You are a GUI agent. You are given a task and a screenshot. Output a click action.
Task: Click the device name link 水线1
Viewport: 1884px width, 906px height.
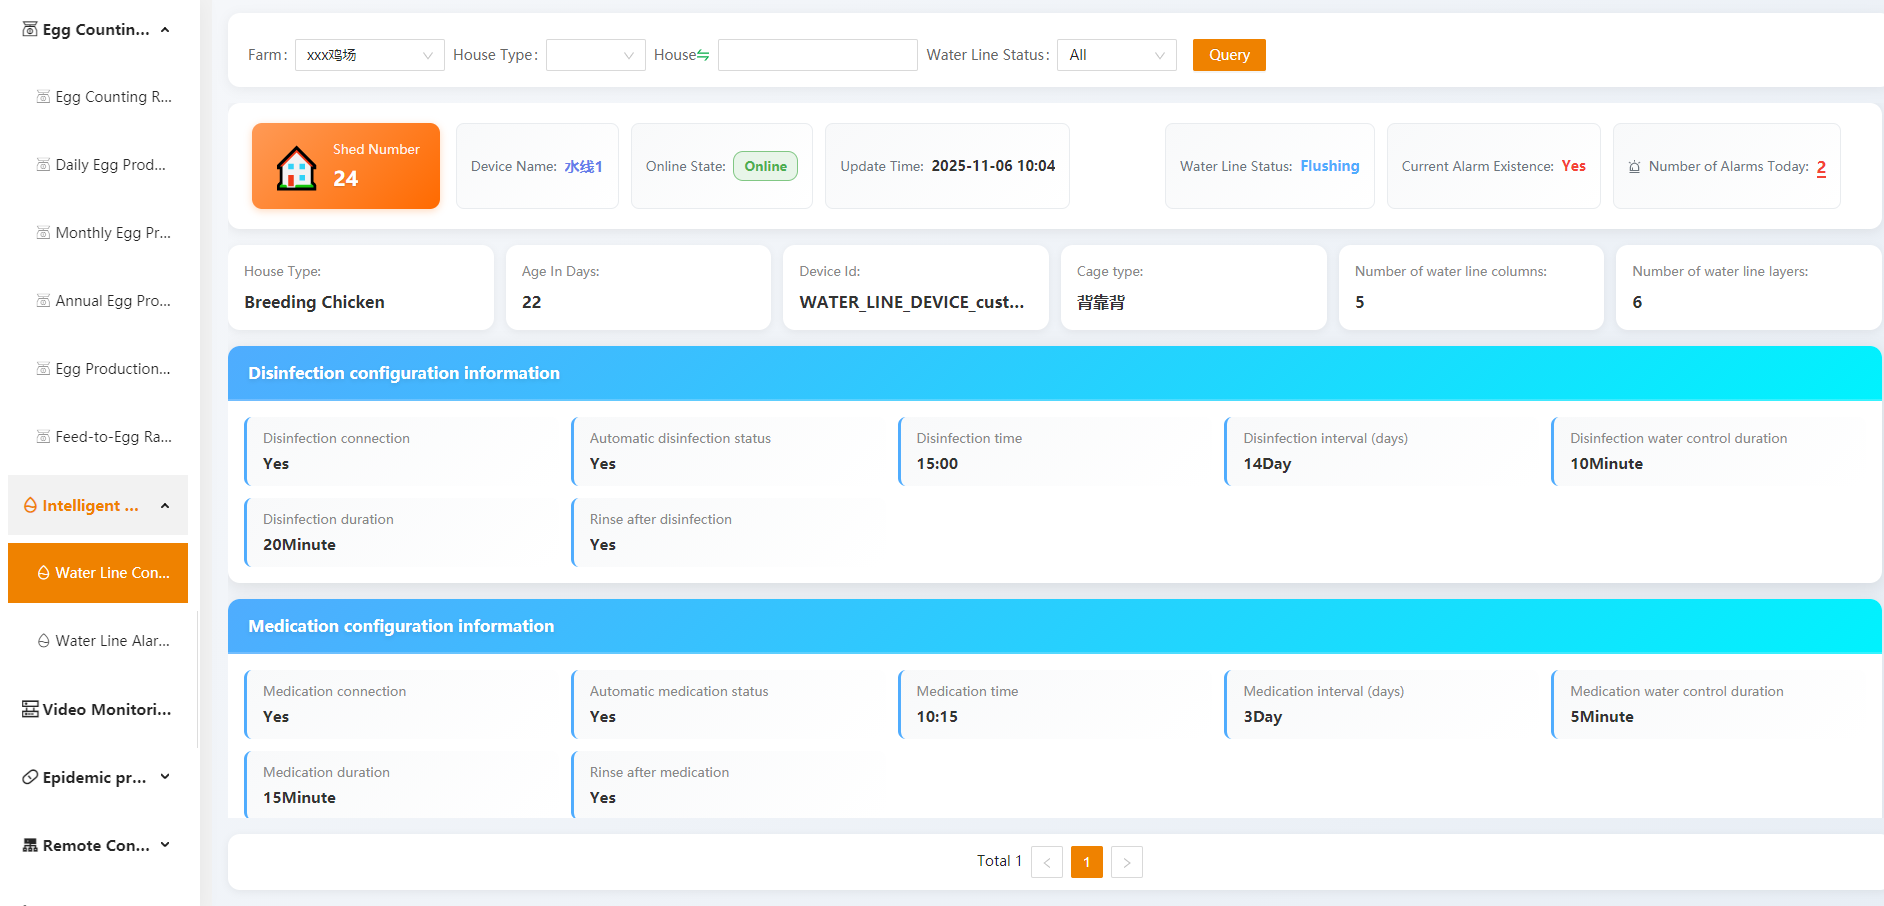583,167
